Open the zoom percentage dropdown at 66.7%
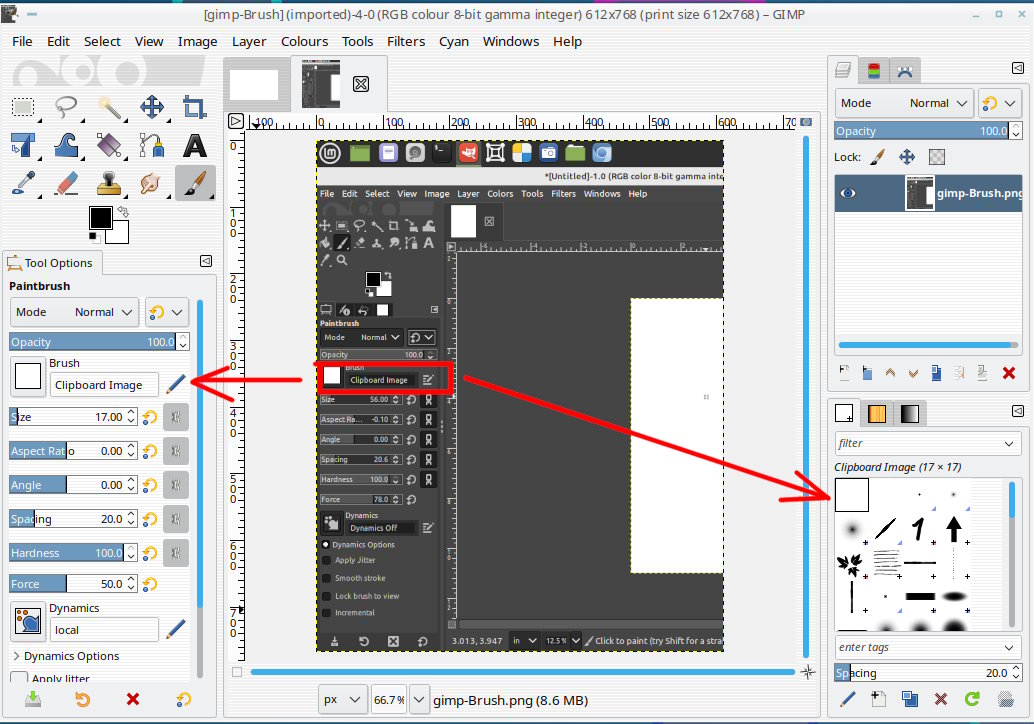Image resolution: width=1034 pixels, height=724 pixels. 419,700
